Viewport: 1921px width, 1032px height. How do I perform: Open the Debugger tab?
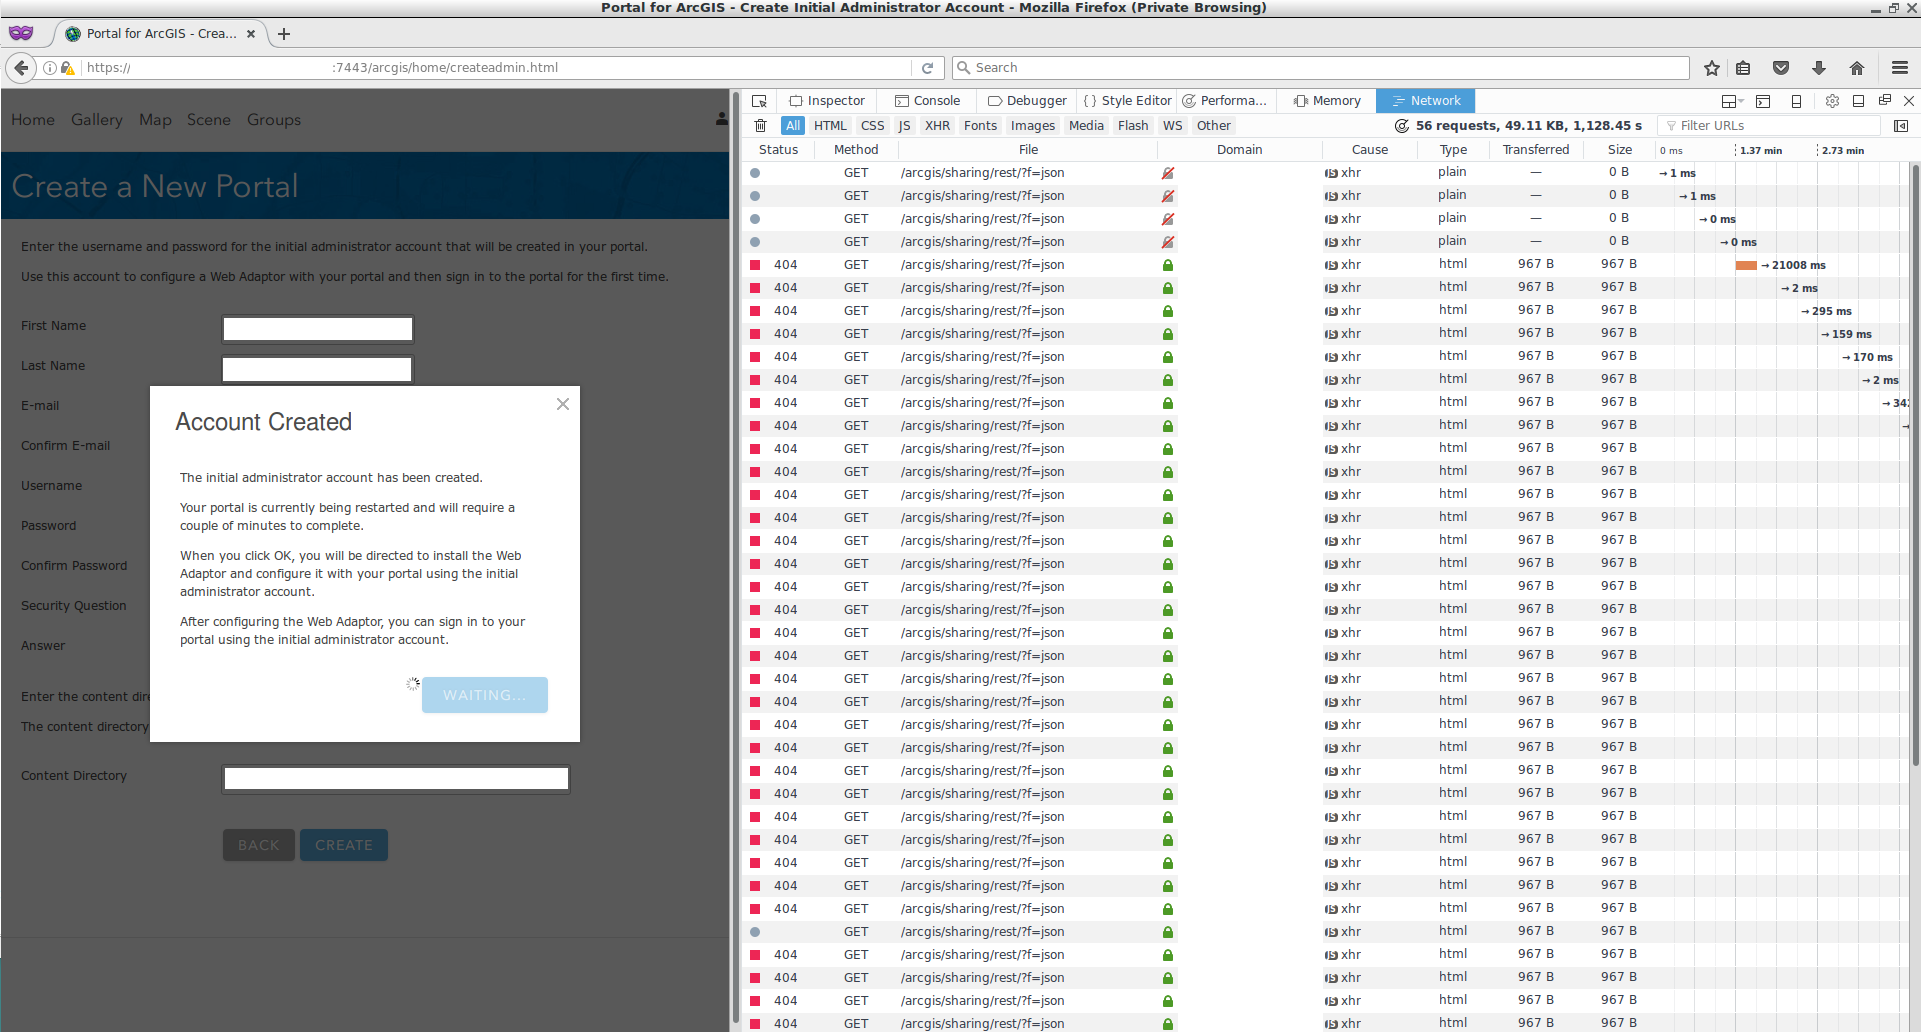[1027, 101]
